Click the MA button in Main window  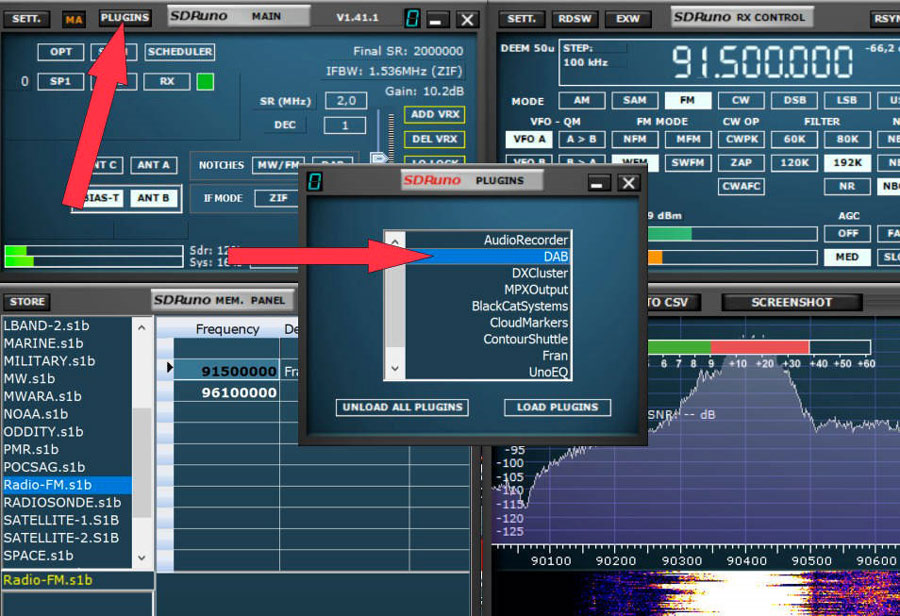(73, 20)
